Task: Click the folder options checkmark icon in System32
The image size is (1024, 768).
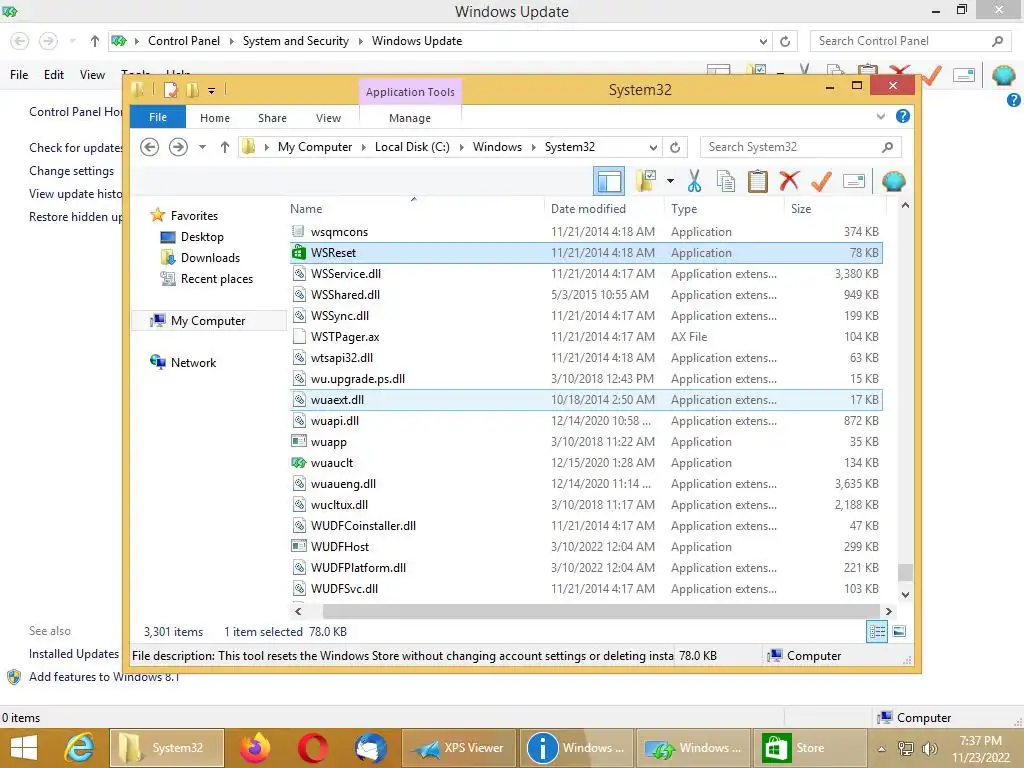Action: click(x=646, y=181)
